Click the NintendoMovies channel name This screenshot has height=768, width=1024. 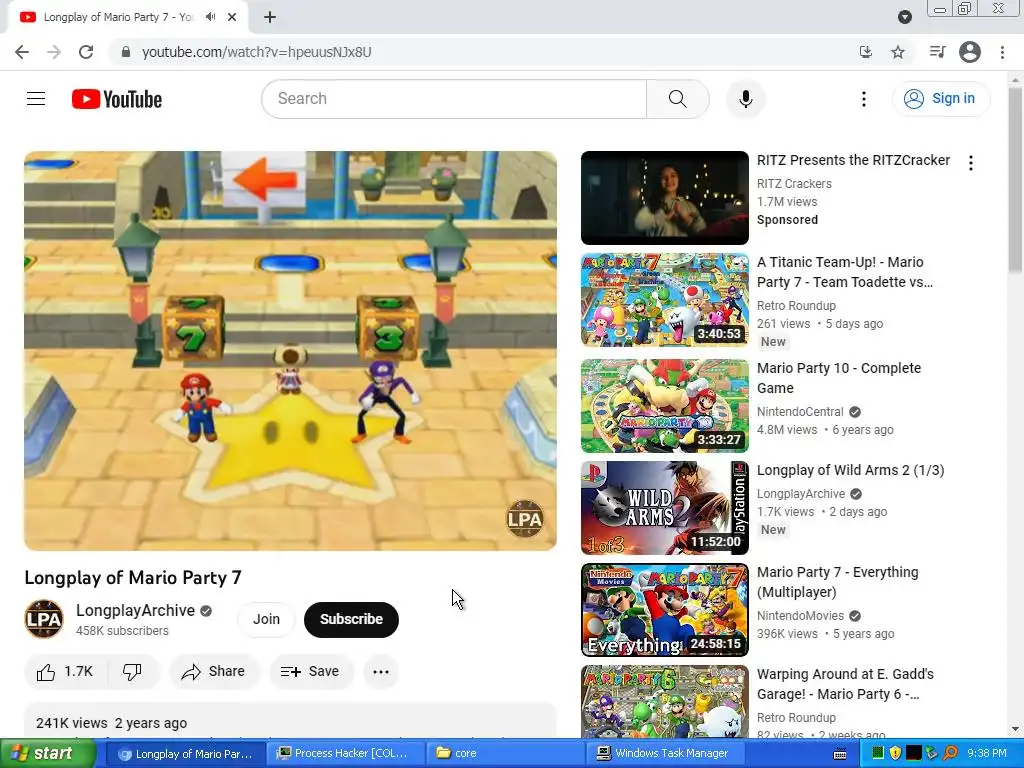click(800, 616)
